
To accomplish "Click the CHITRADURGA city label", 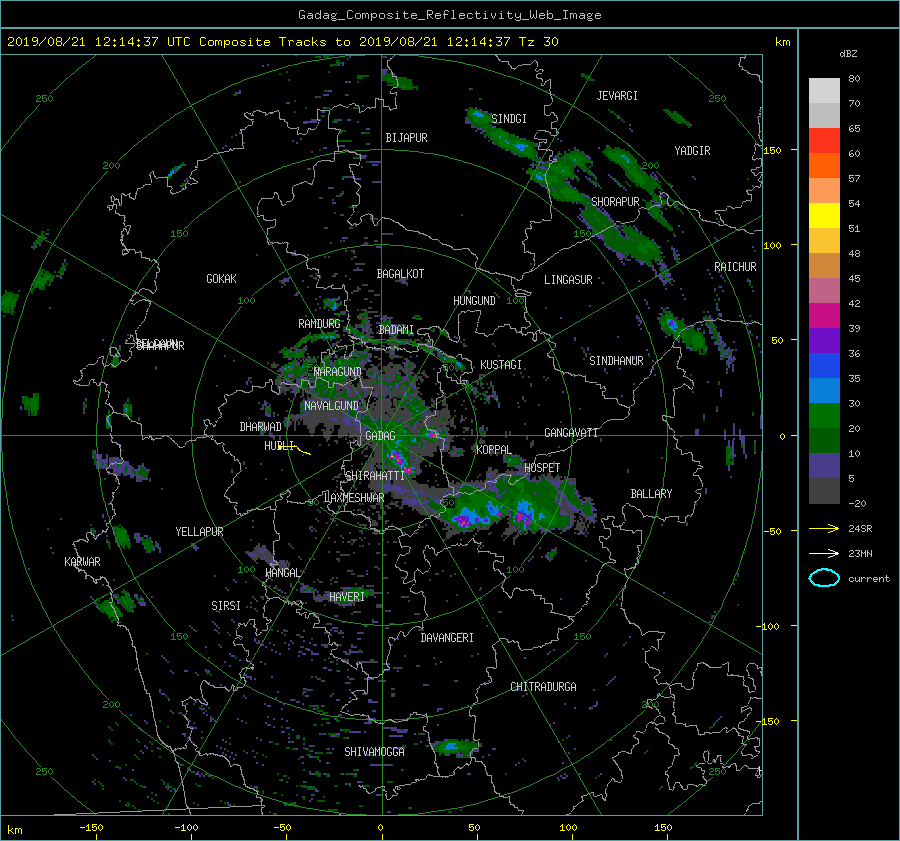I will pos(543,687).
